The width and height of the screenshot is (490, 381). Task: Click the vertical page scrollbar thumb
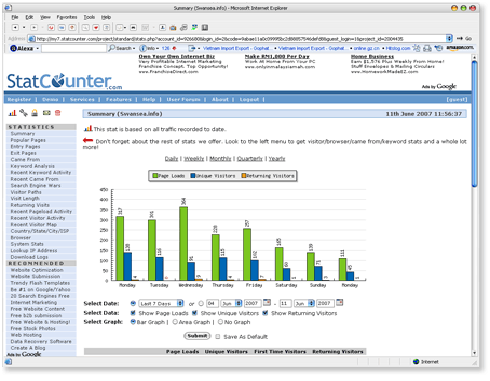(474, 124)
